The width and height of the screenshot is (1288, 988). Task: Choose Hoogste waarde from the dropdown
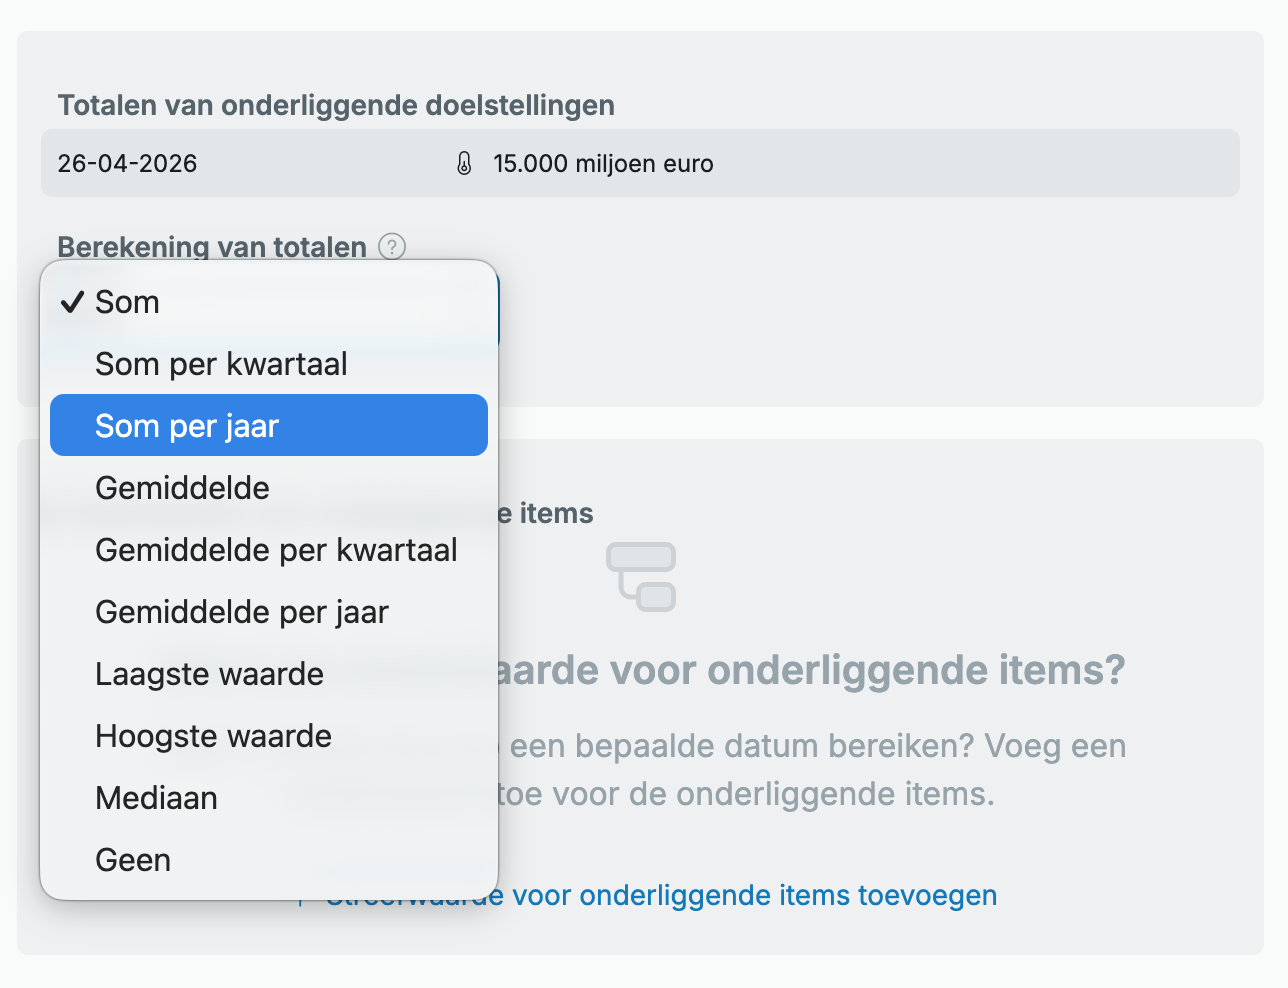213,736
